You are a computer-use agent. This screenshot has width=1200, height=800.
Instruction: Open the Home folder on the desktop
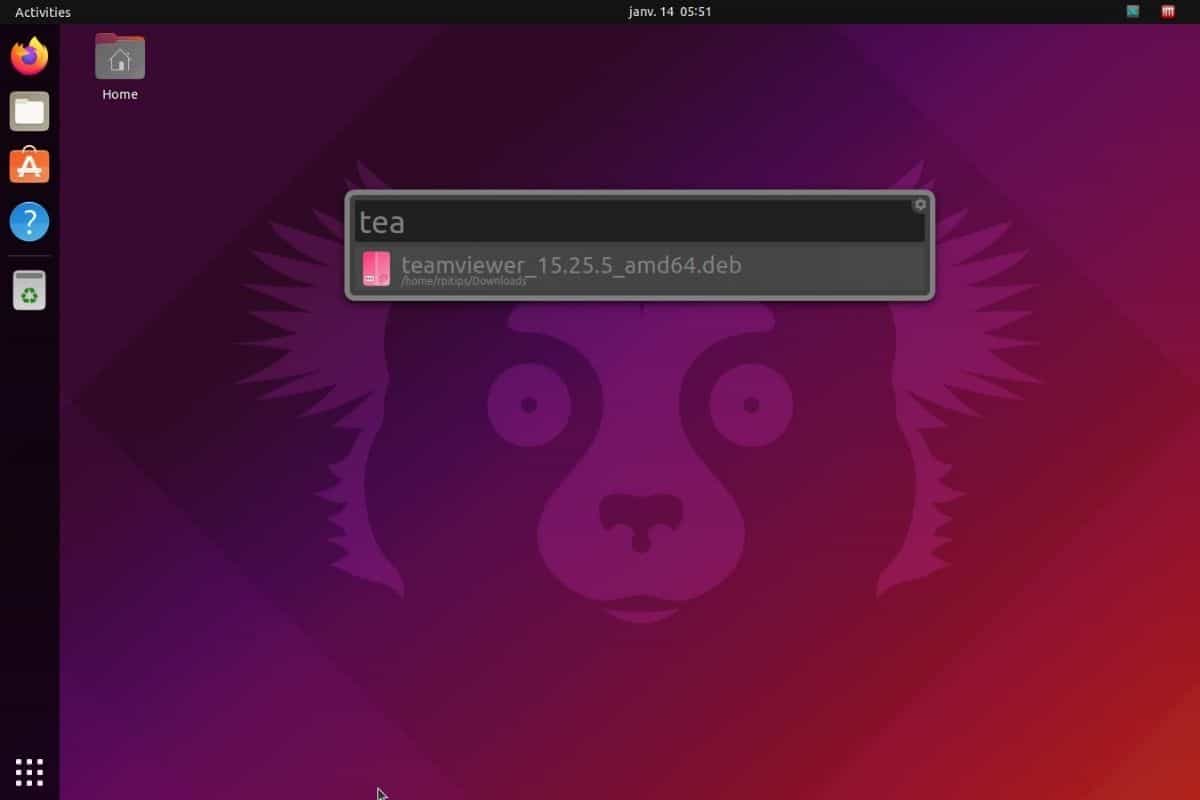point(119,55)
